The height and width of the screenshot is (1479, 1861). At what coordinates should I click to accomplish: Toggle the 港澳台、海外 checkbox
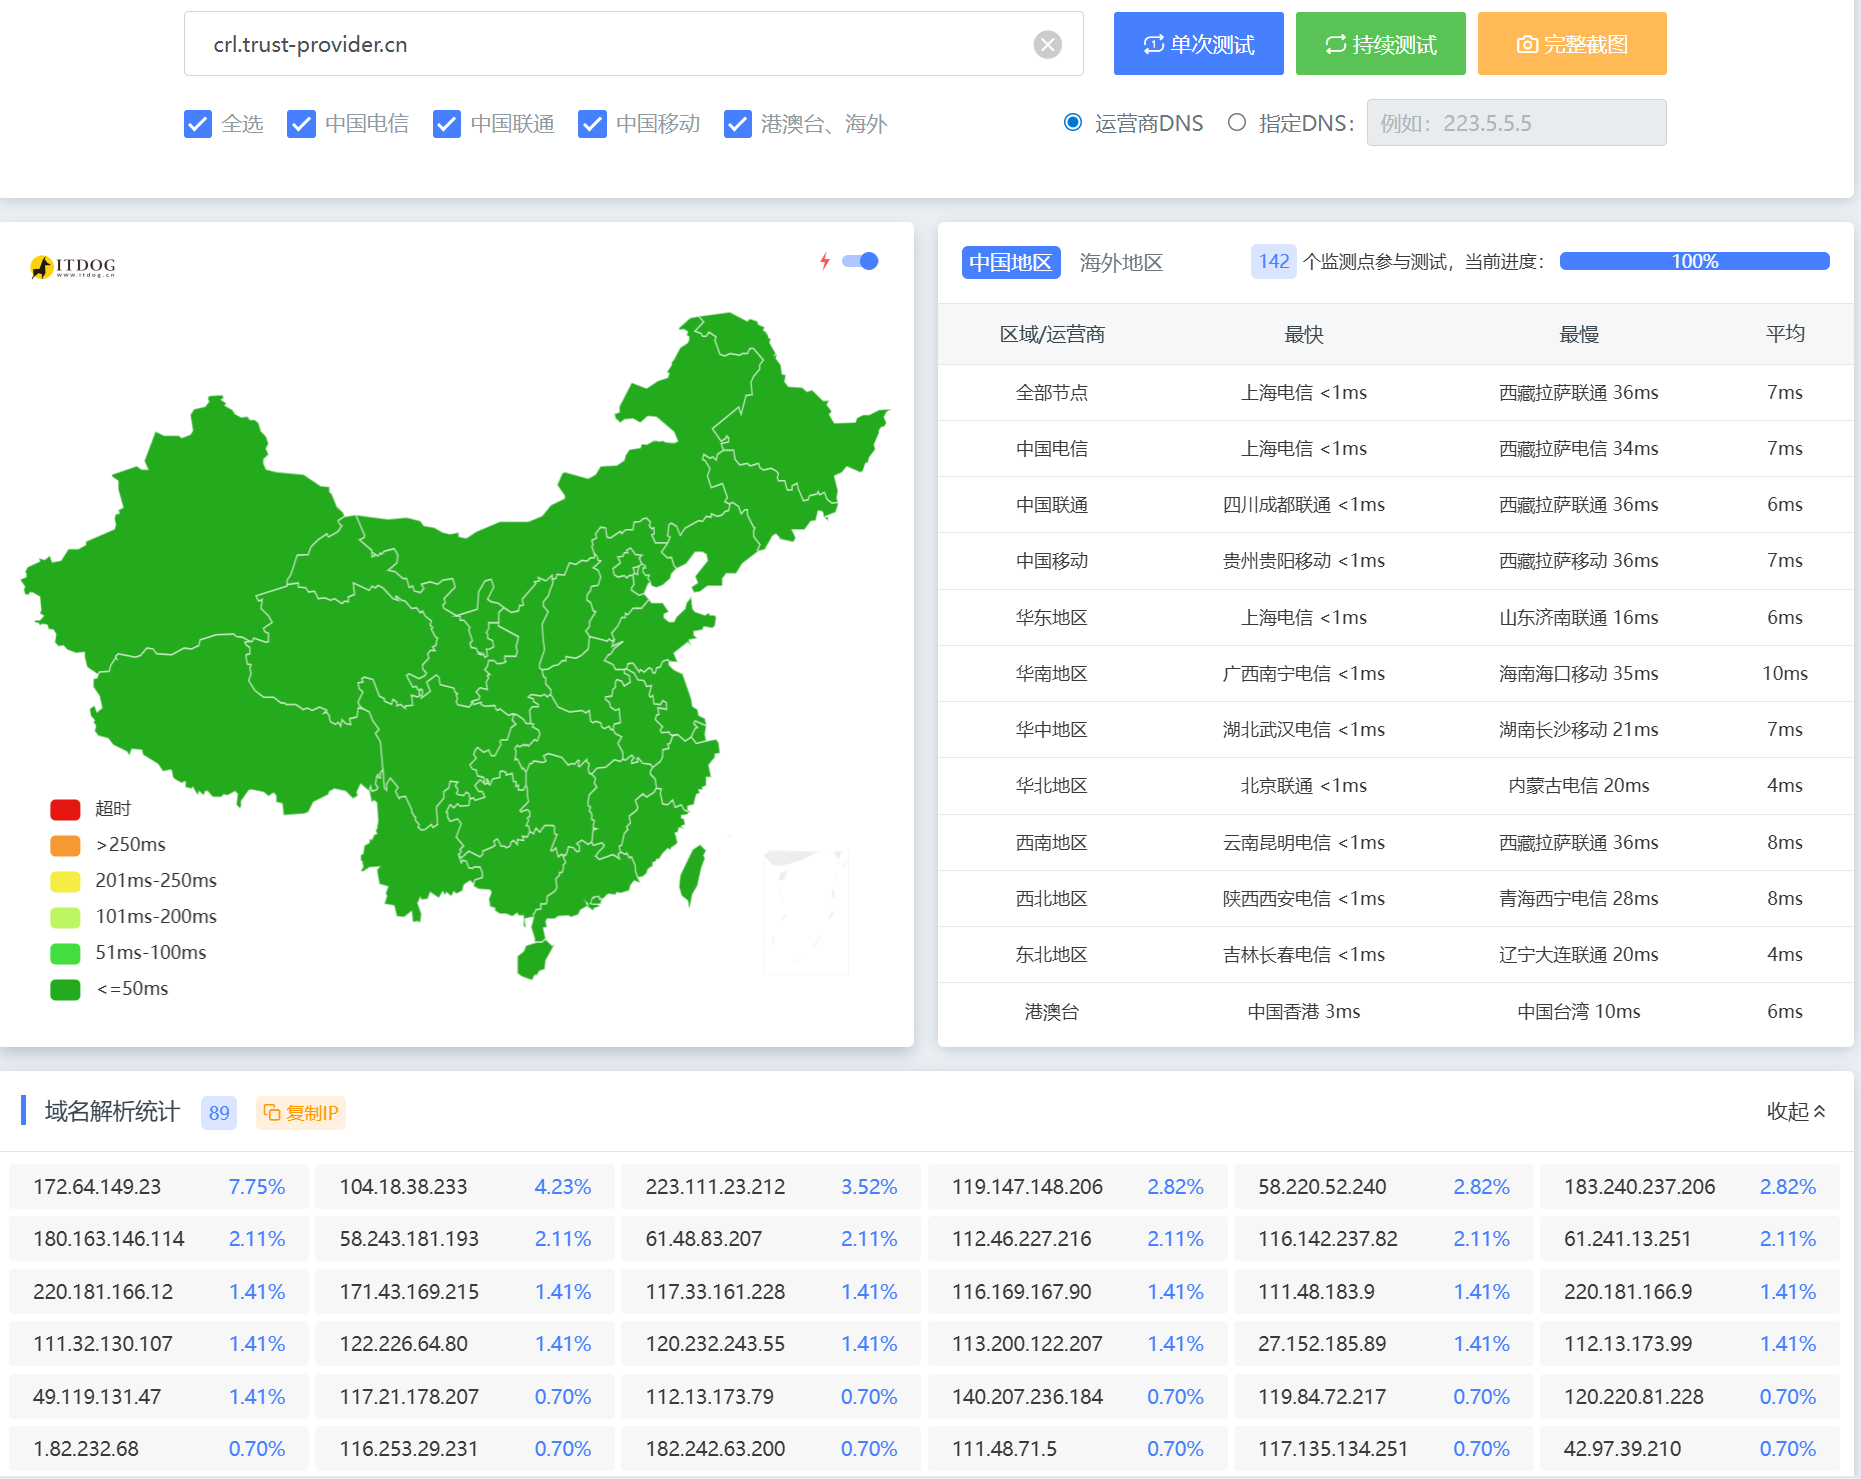[x=738, y=124]
